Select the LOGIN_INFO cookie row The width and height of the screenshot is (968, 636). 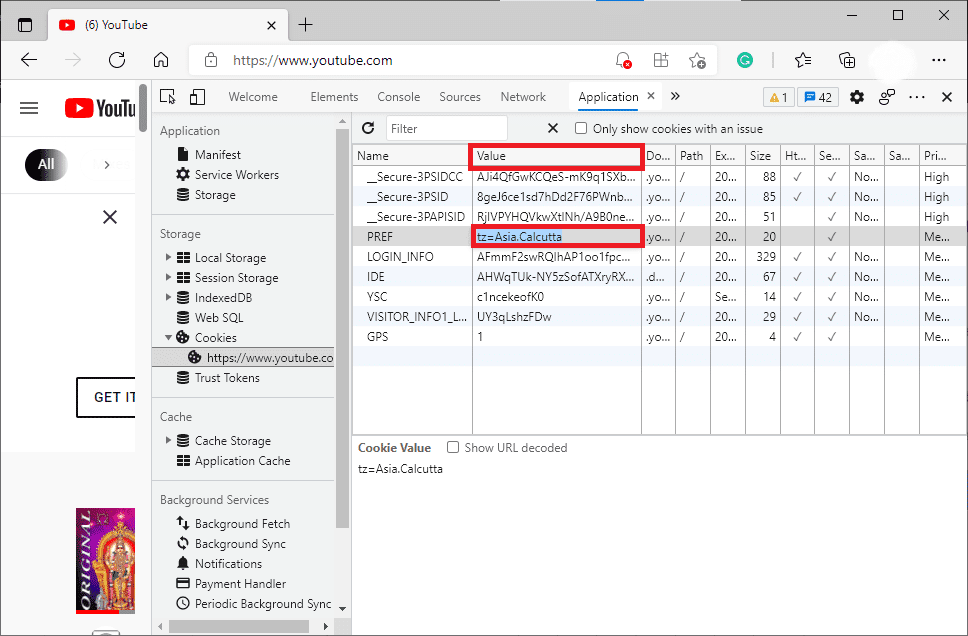pos(658,257)
